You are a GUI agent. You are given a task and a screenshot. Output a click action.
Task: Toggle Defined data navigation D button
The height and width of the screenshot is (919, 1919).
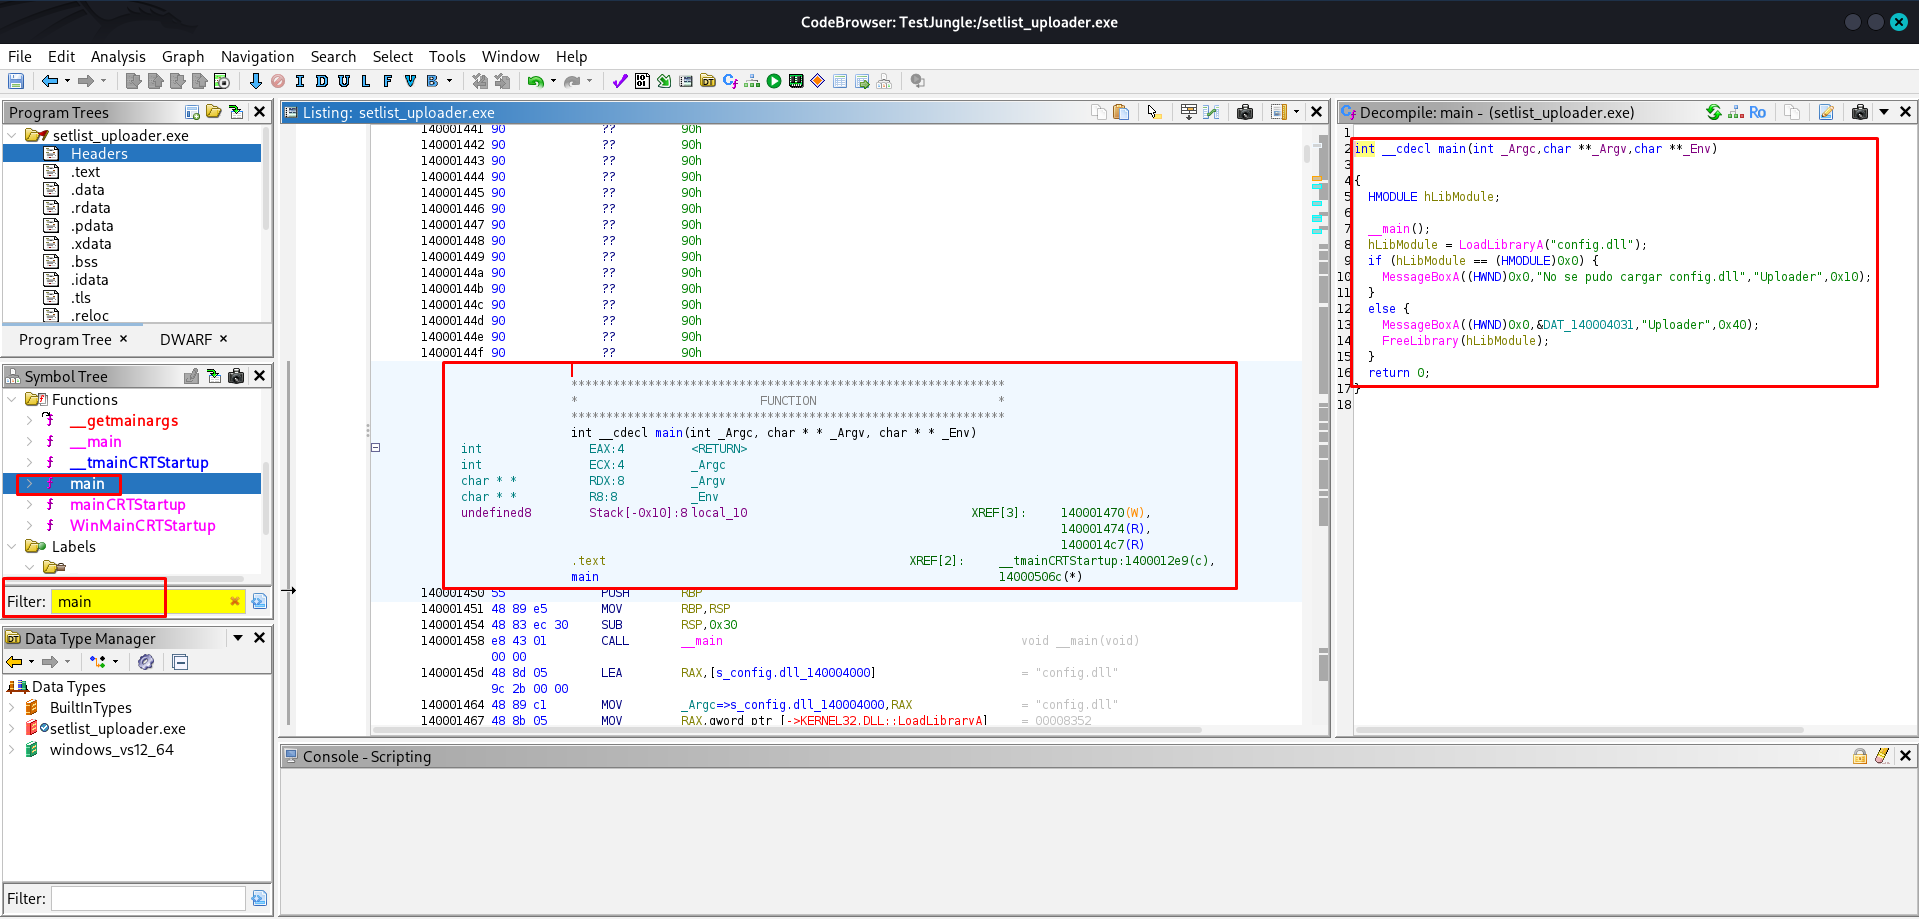(322, 81)
